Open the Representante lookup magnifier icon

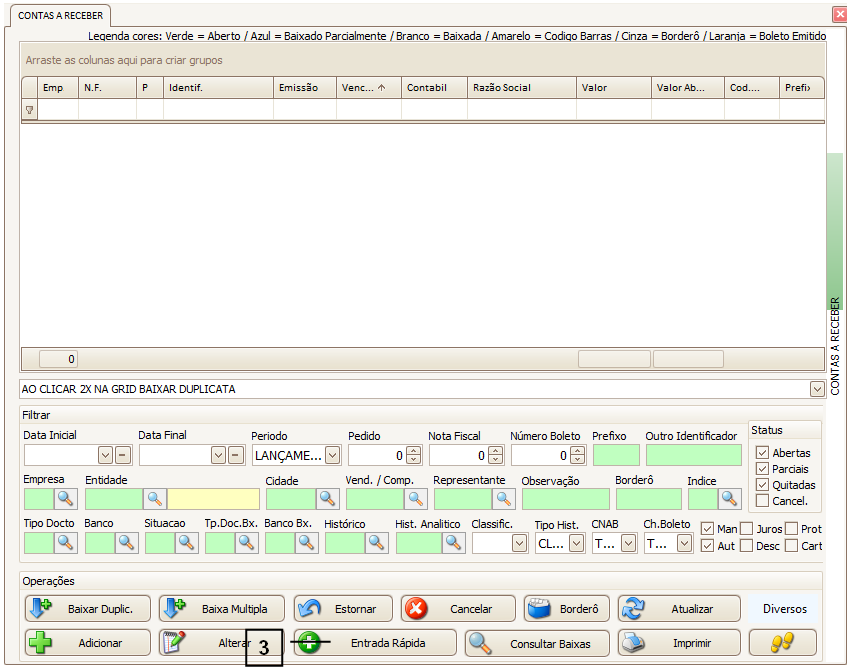(503, 498)
